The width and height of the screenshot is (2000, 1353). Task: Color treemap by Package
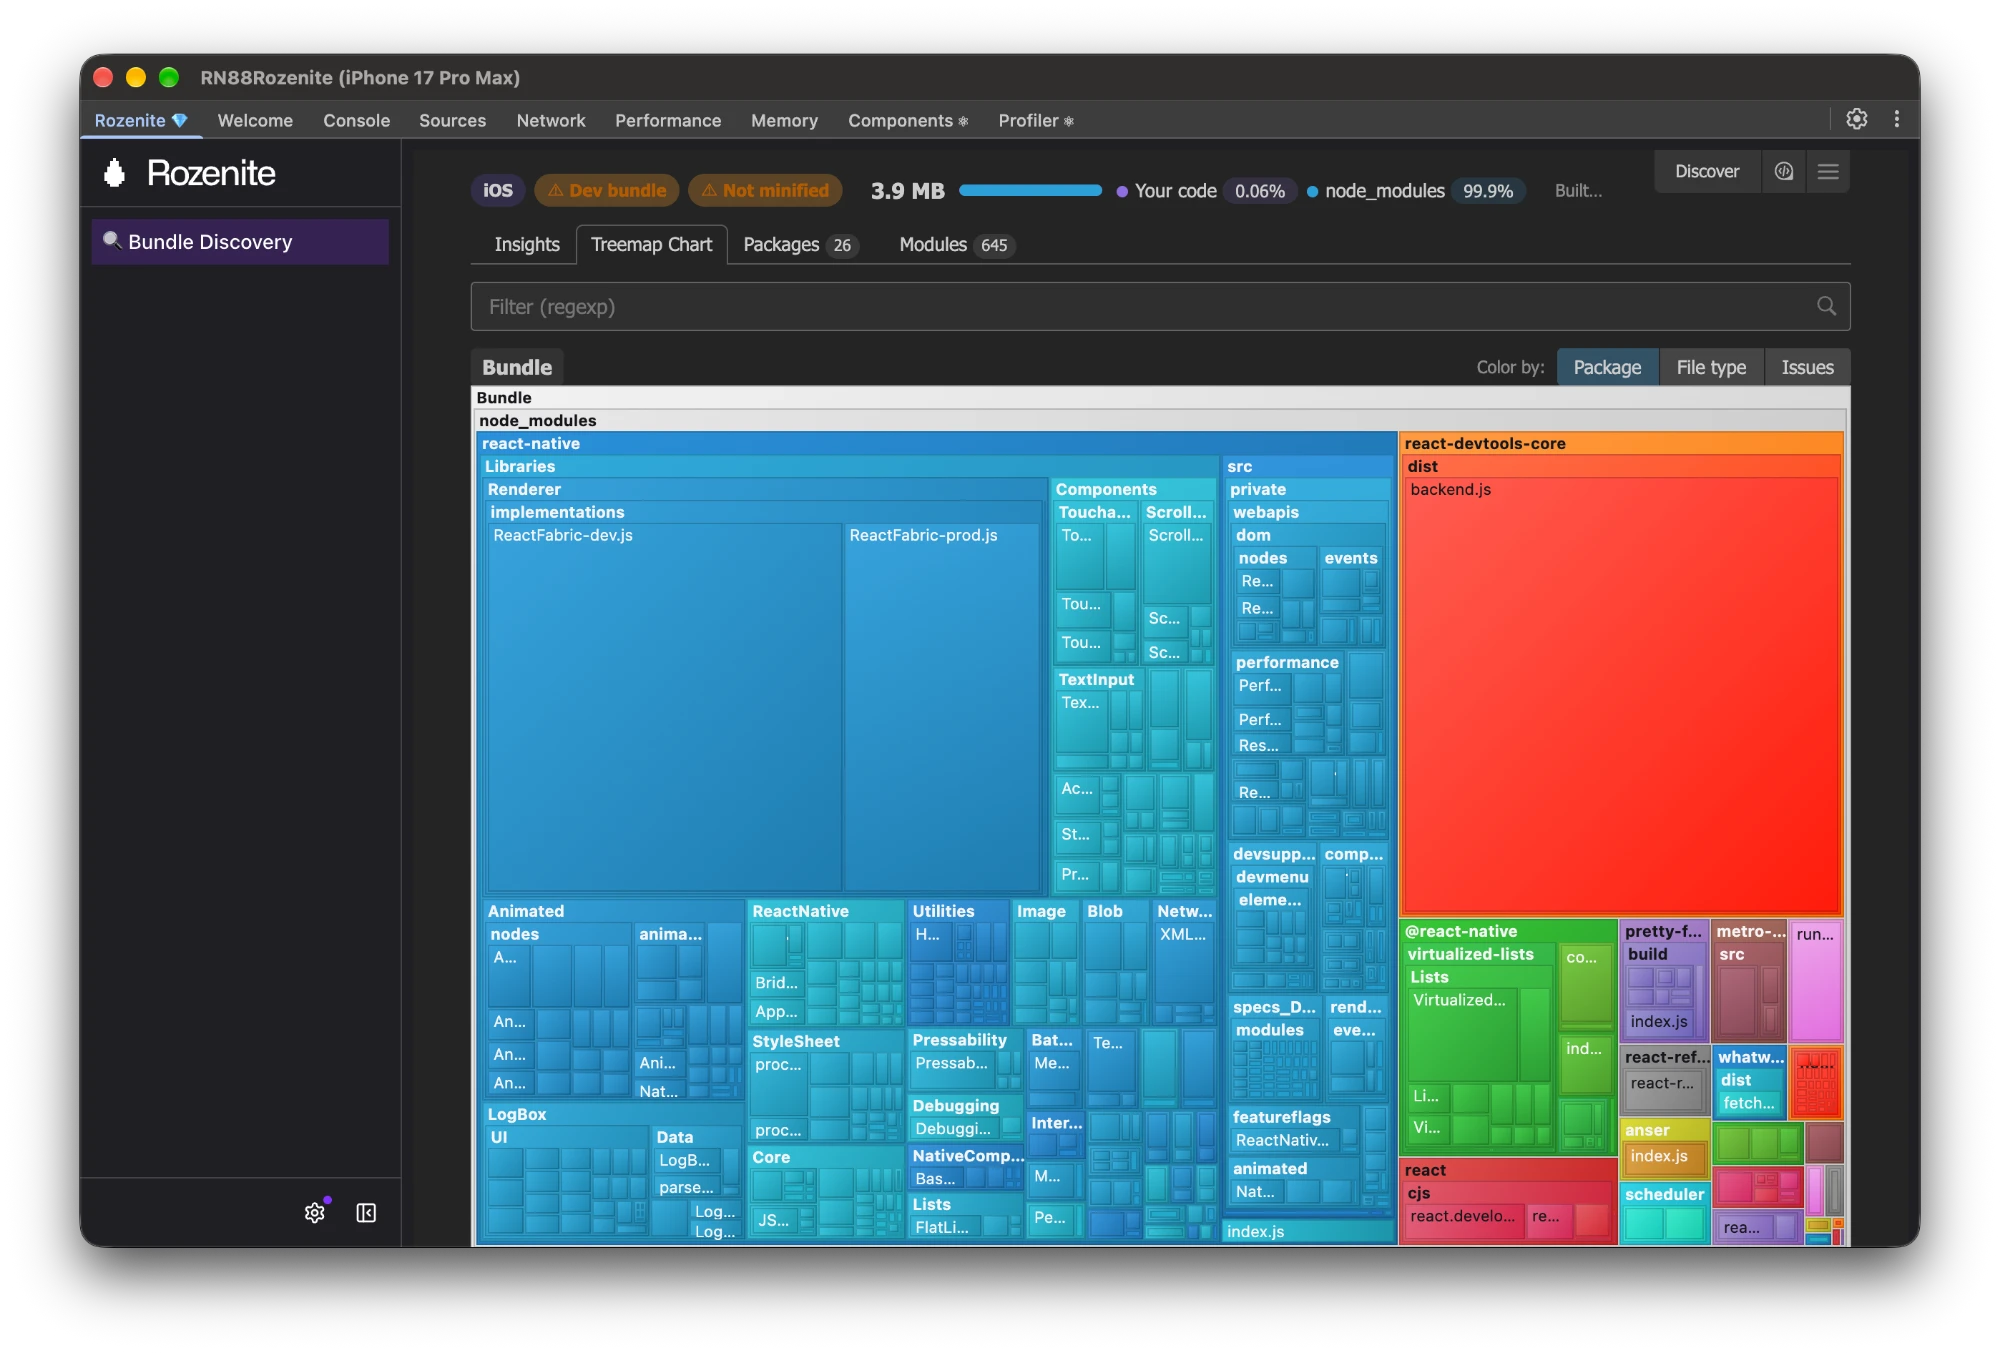[1607, 367]
